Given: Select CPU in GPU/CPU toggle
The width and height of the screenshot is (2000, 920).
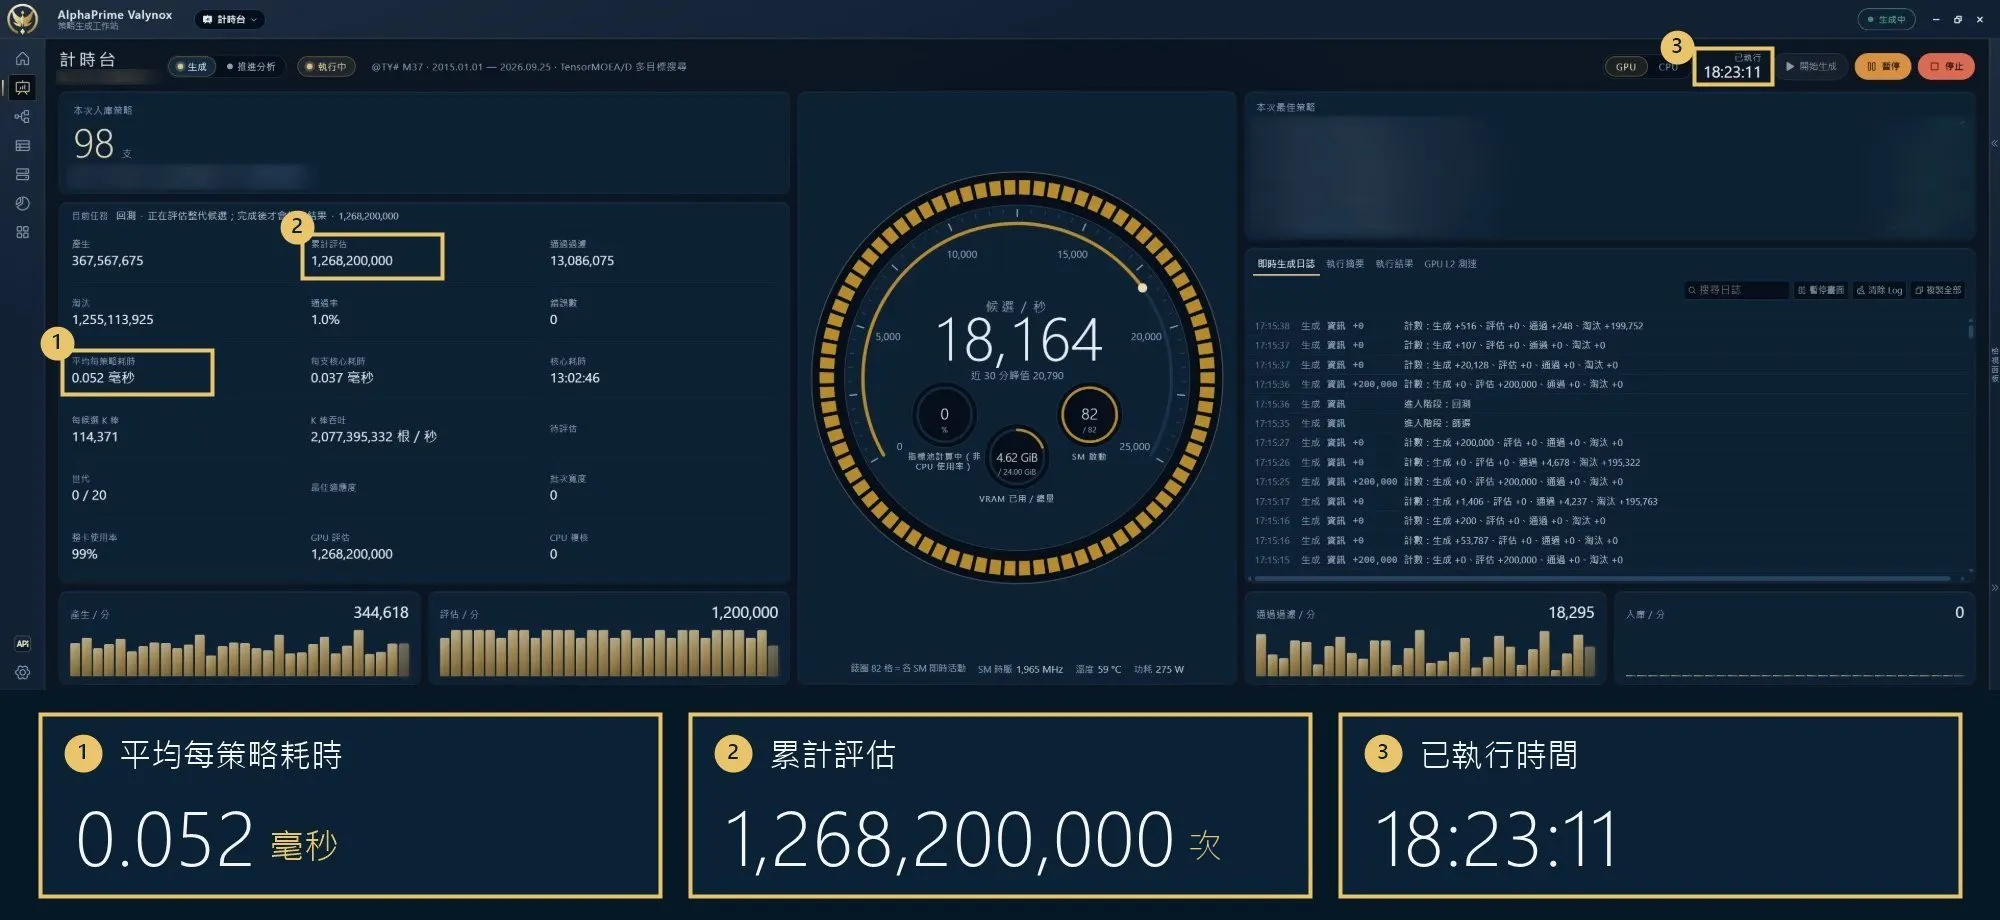Looking at the screenshot, I should (x=1668, y=67).
